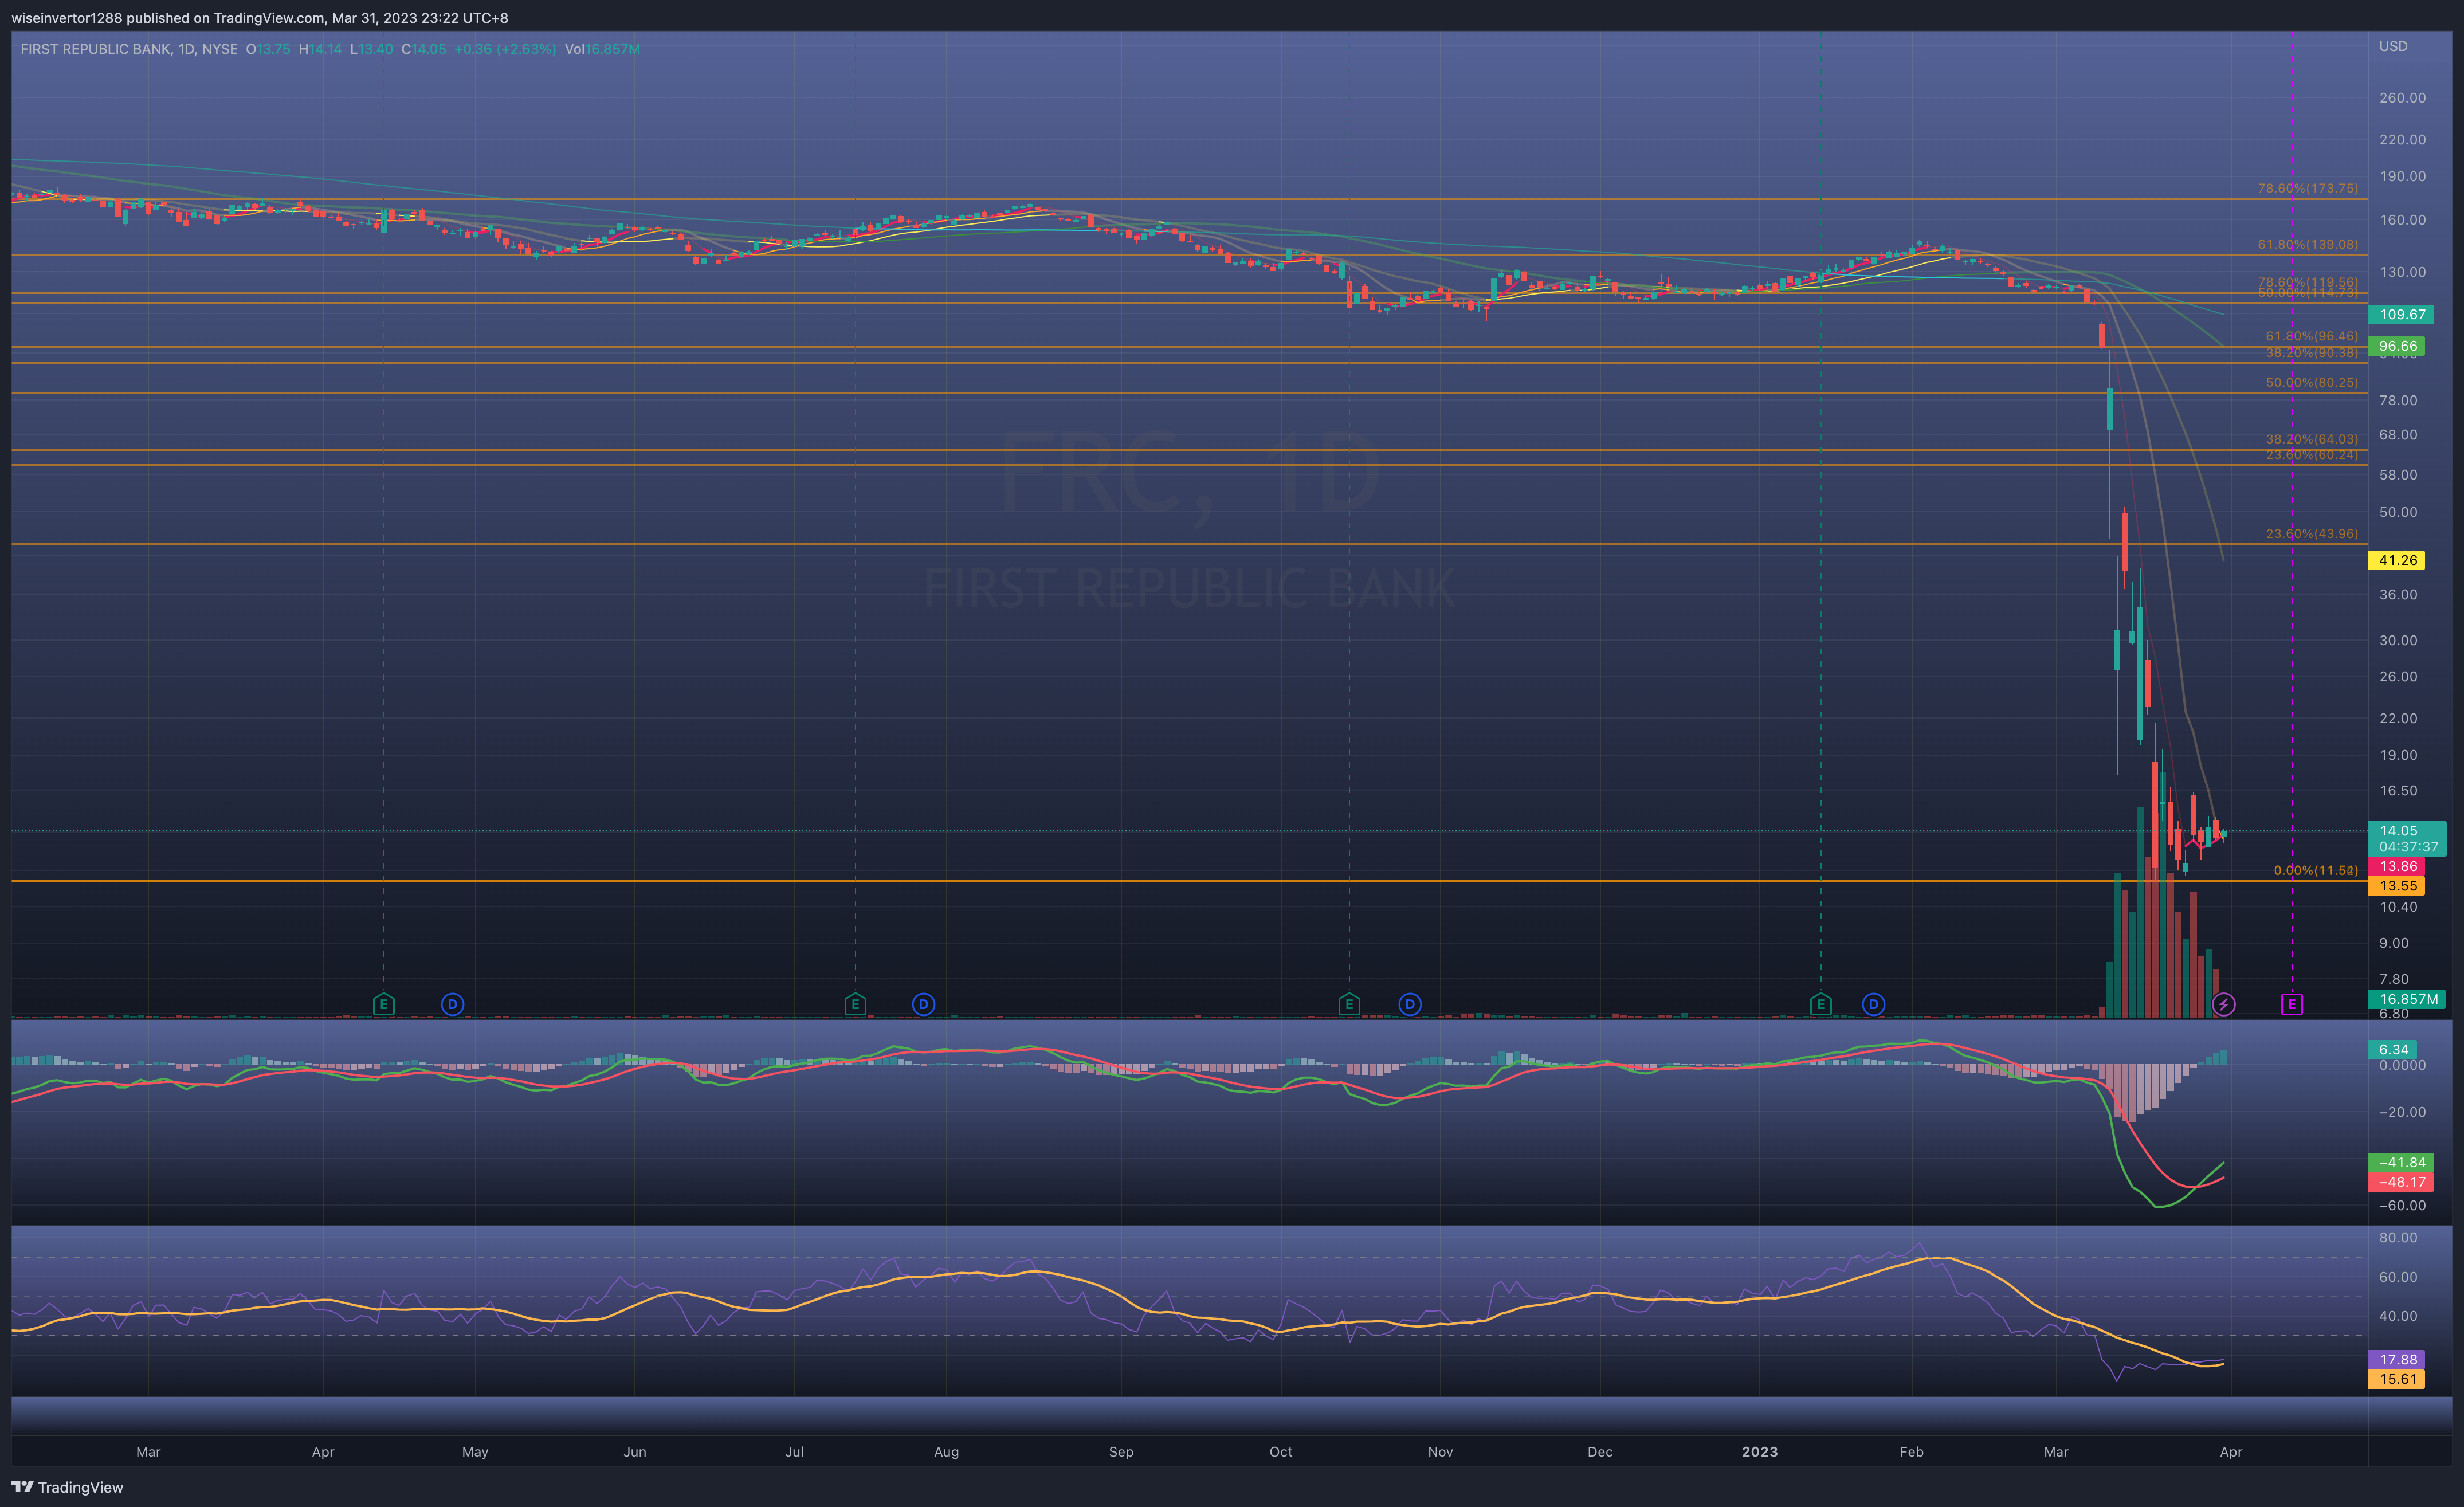The height and width of the screenshot is (1507, 2464).
Task: Click the Fib label 0.00%(11.54)
Action: point(2315,870)
